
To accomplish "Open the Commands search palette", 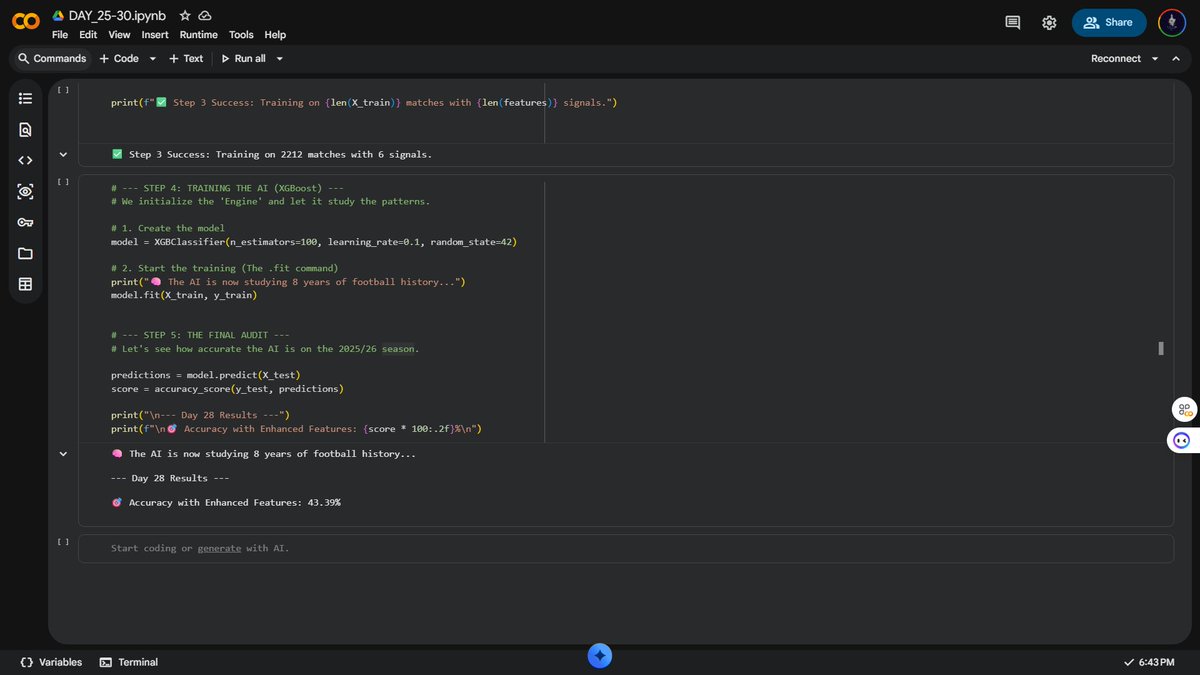I will [52, 59].
